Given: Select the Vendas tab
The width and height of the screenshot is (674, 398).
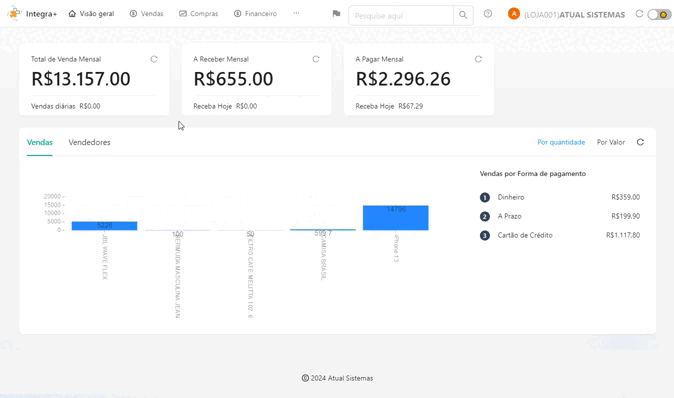Looking at the screenshot, I should [40, 142].
